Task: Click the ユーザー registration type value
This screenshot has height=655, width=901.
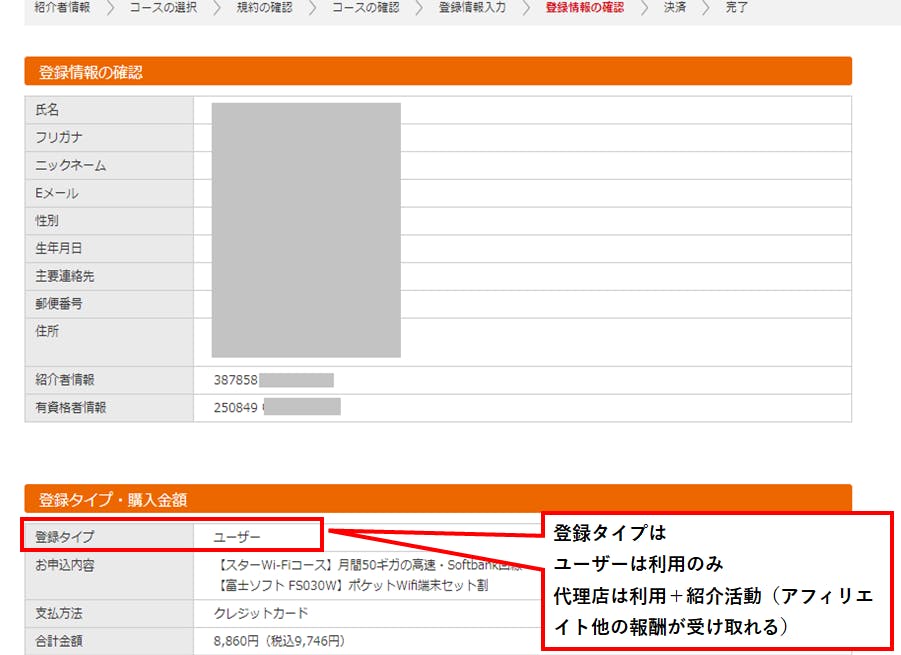Action: pos(237,537)
